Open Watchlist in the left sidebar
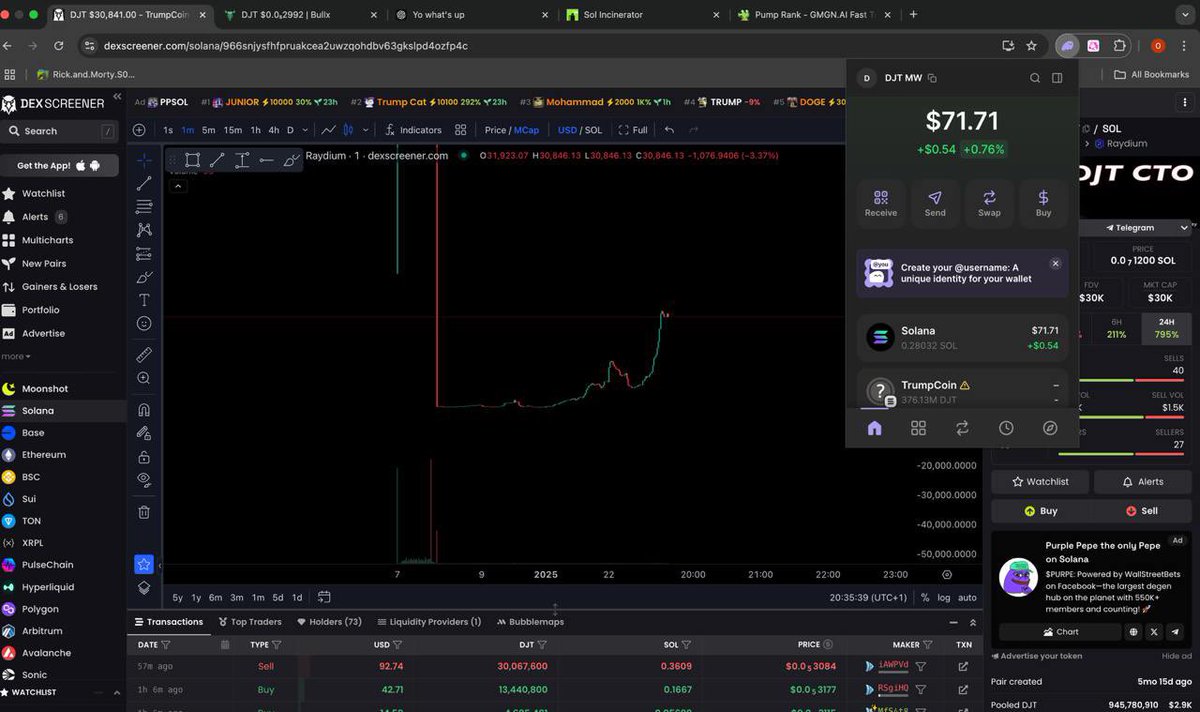Screen dimensions: 1200x712 click(43, 193)
